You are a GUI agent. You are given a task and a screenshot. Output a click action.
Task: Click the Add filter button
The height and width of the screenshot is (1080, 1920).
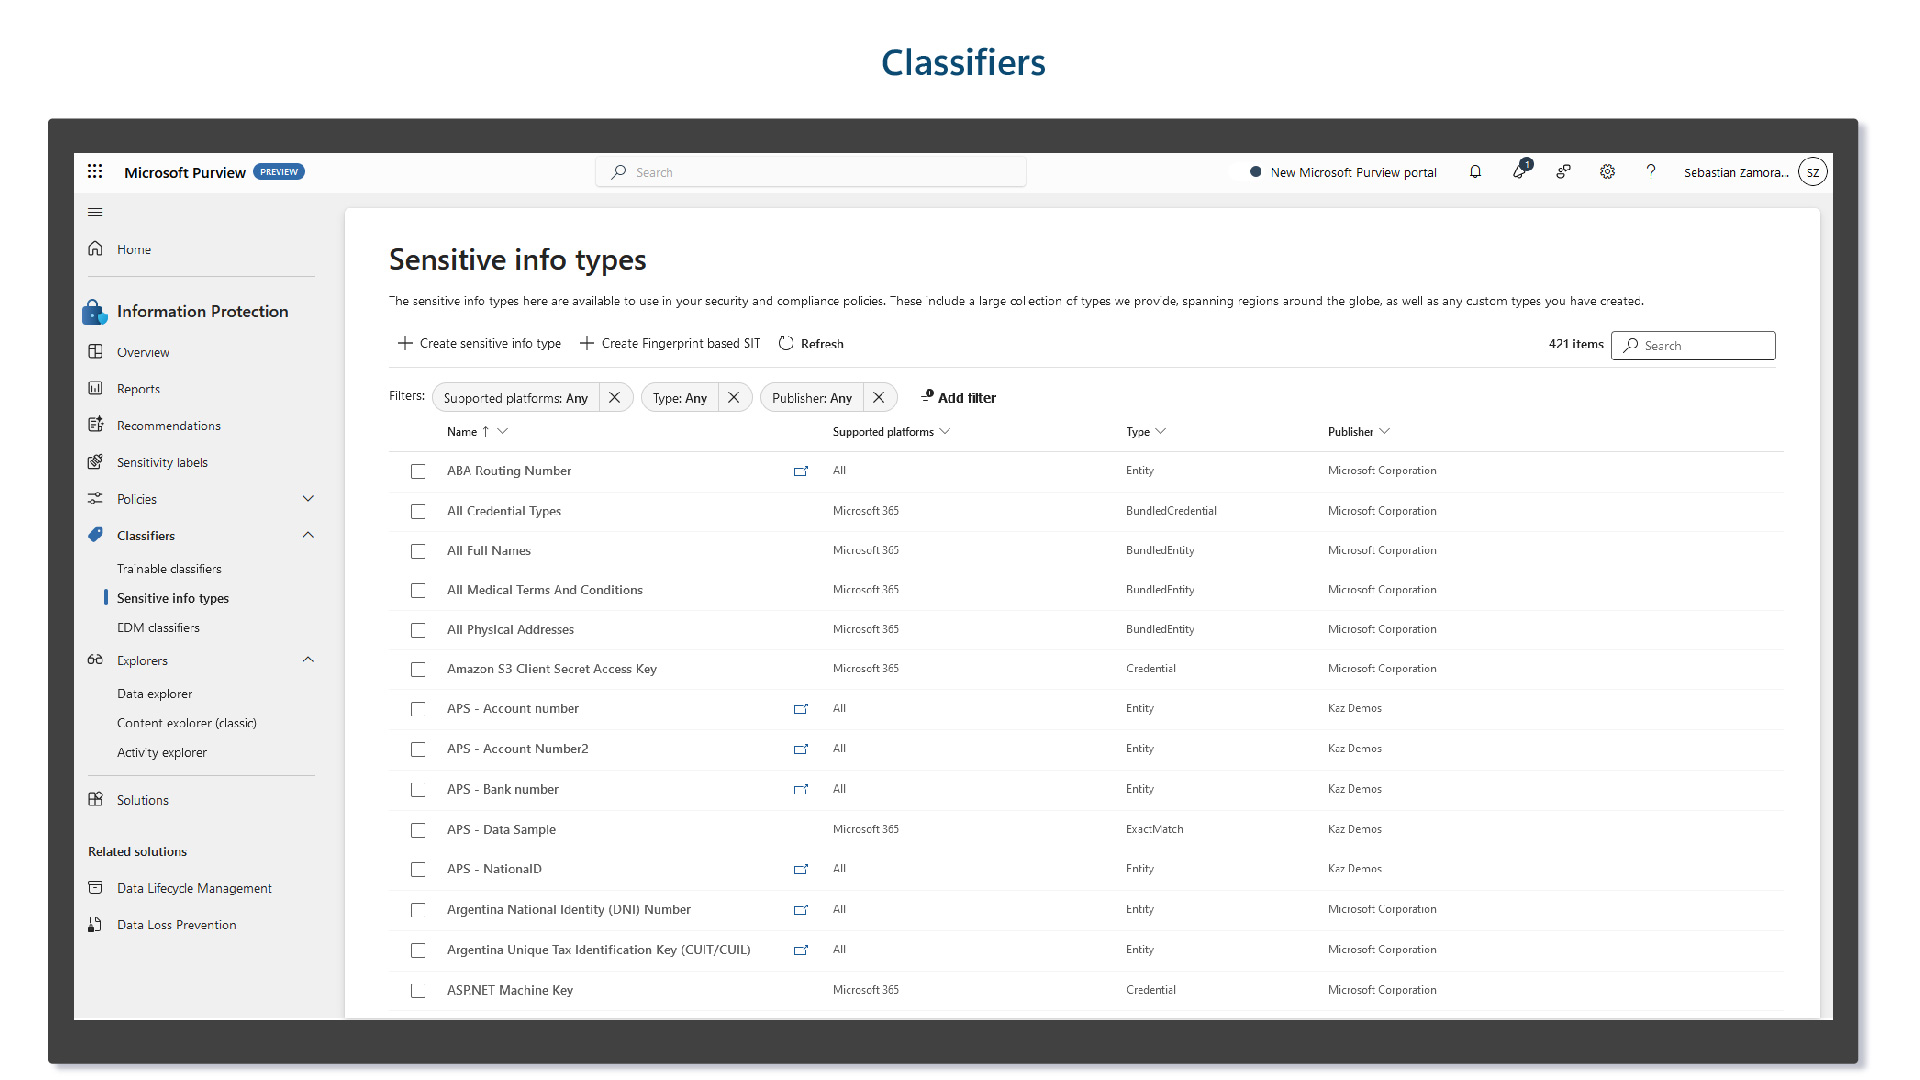(958, 397)
